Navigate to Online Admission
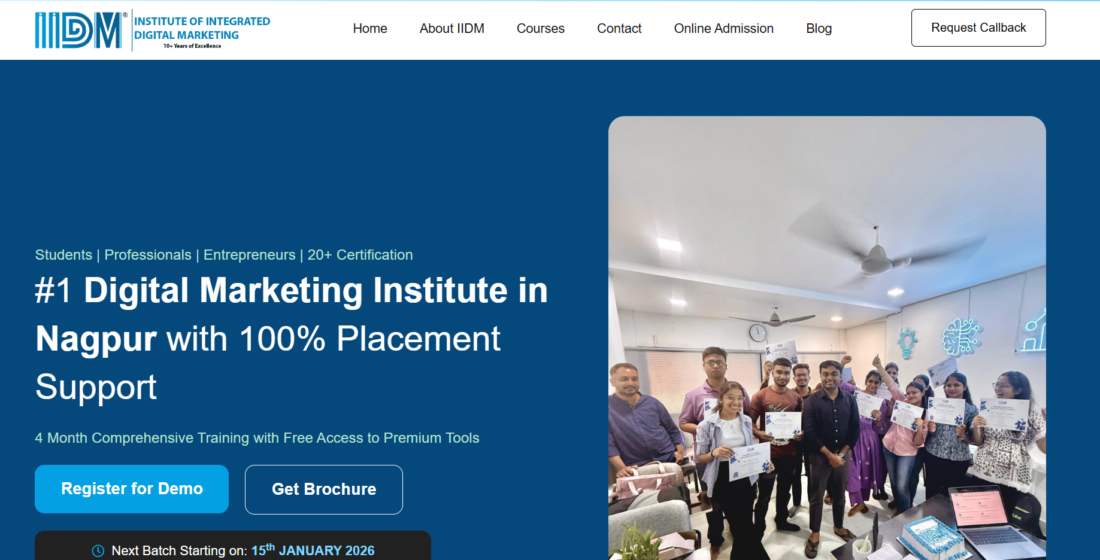1100x560 pixels. pyautogui.click(x=723, y=29)
